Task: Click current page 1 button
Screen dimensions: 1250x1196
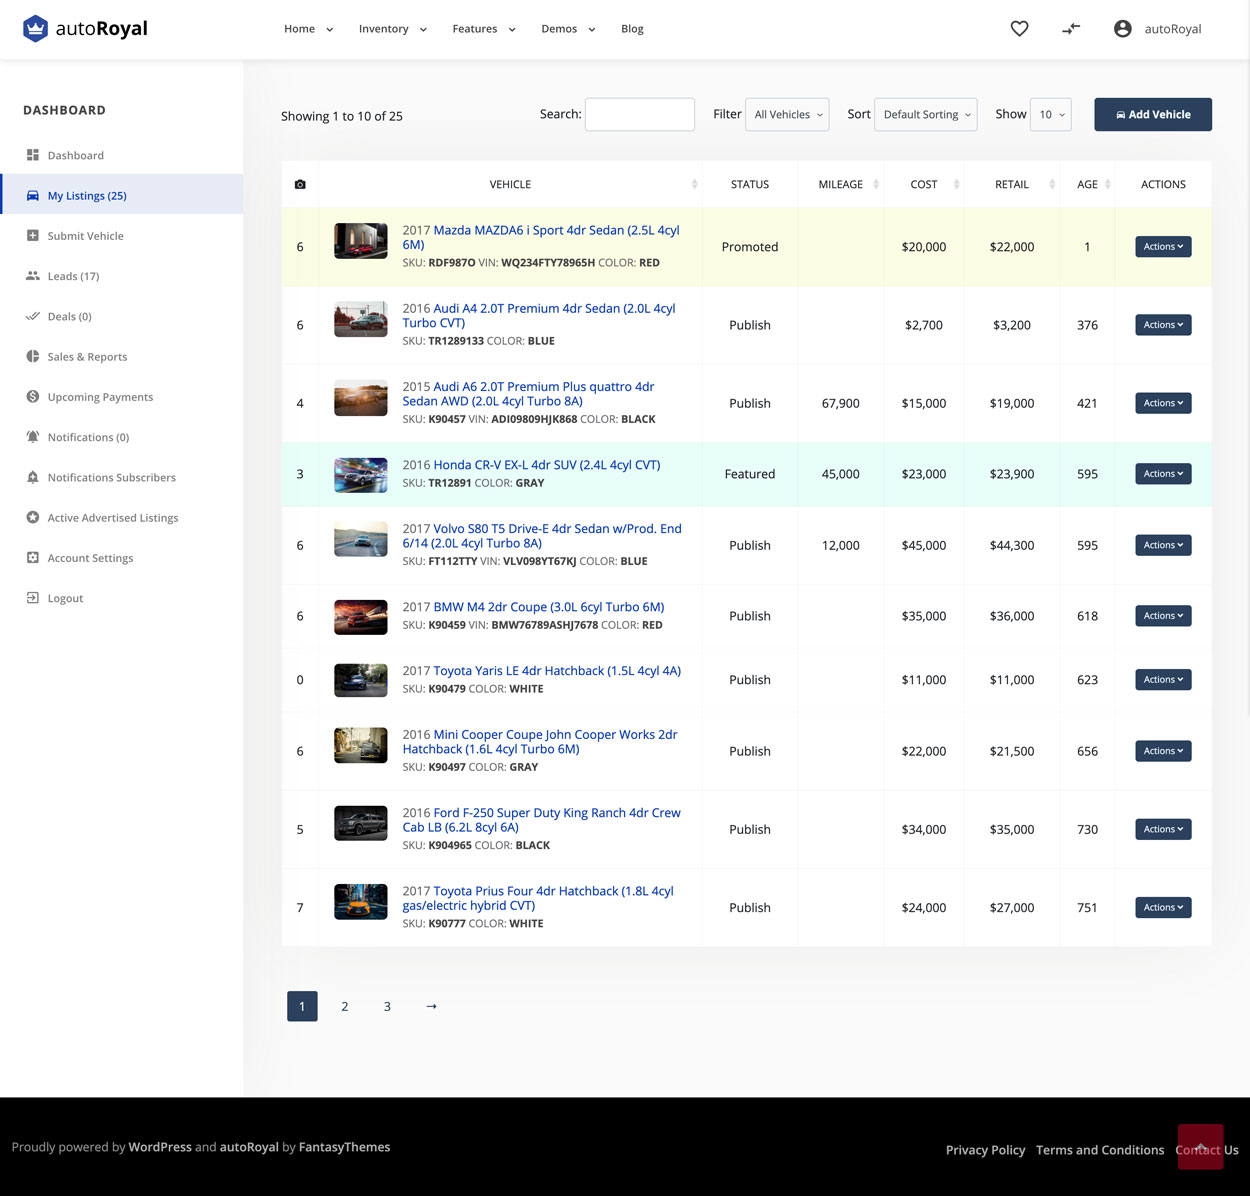Action: point(302,1006)
